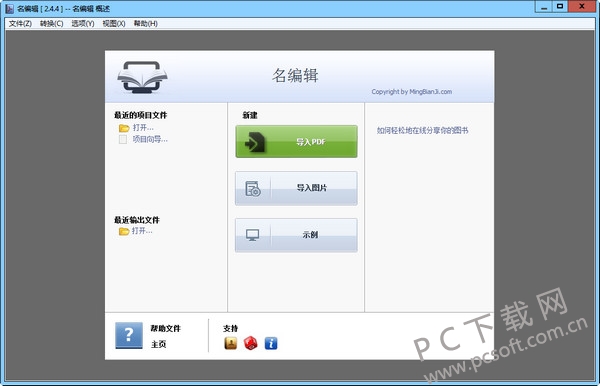The height and width of the screenshot is (386, 600).
Task: Open the 文件(Z) menu
Action: (20, 24)
